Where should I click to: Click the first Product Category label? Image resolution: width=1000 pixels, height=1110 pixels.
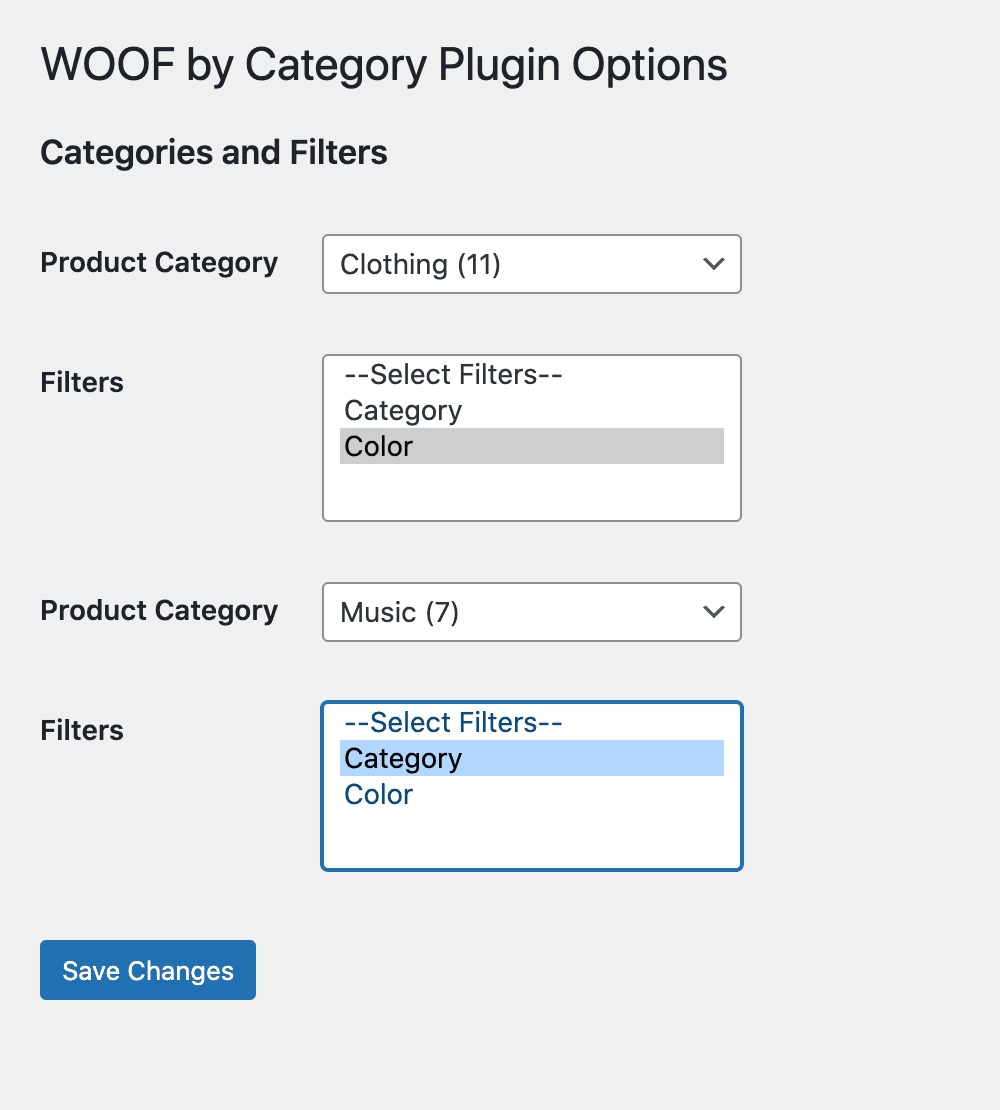tap(159, 262)
